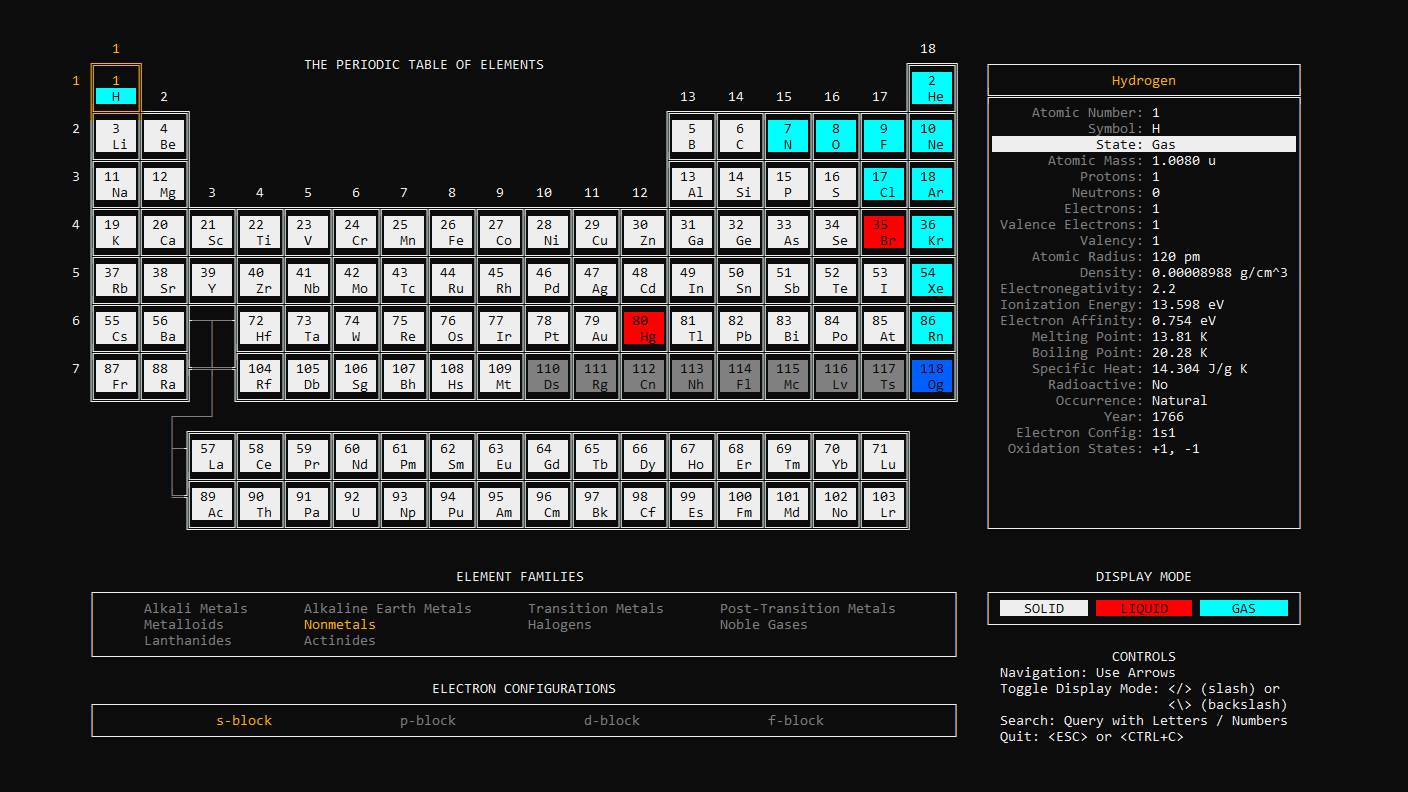This screenshot has height=792, width=1408.
Task: Select the Halogens family filter
Action: 559,624
